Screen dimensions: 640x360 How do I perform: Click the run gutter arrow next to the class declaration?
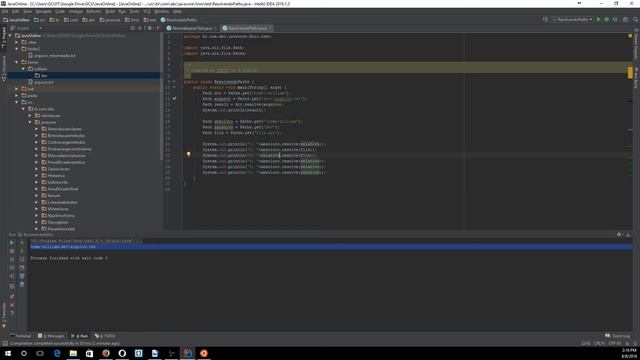(x=174, y=82)
